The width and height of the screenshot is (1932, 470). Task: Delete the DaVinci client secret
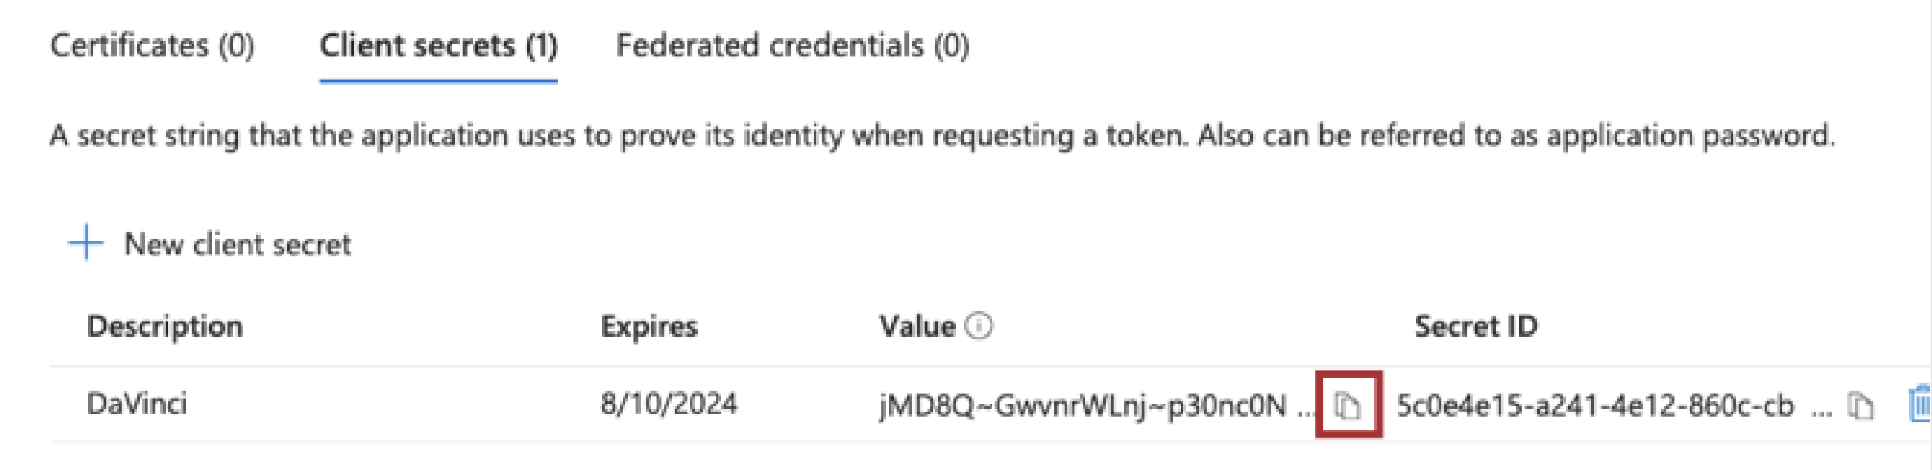point(1920,405)
